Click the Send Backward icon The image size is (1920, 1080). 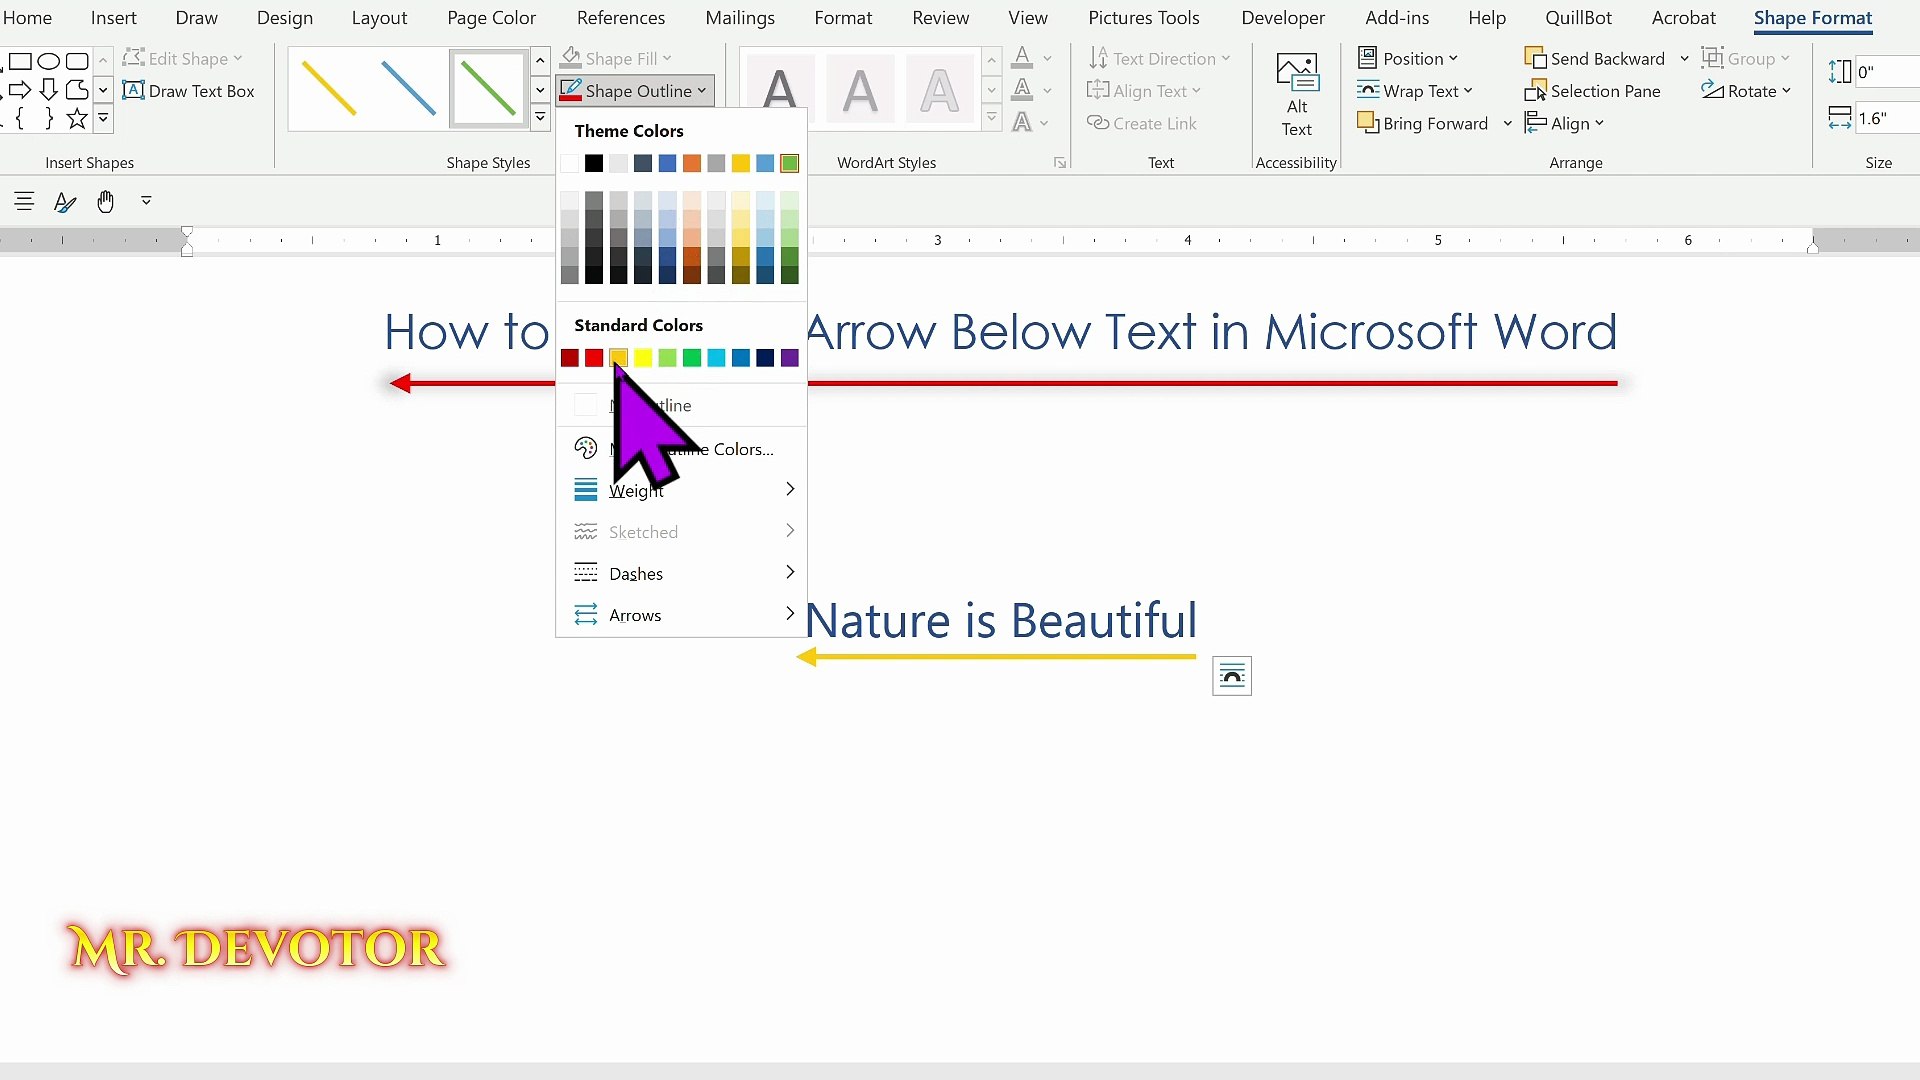(x=1535, y=59)
